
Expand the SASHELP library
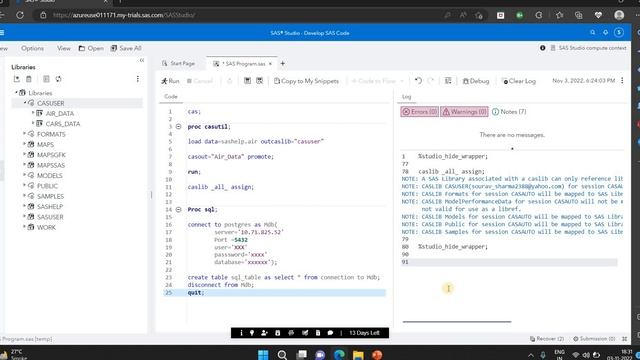pos(24,206)
